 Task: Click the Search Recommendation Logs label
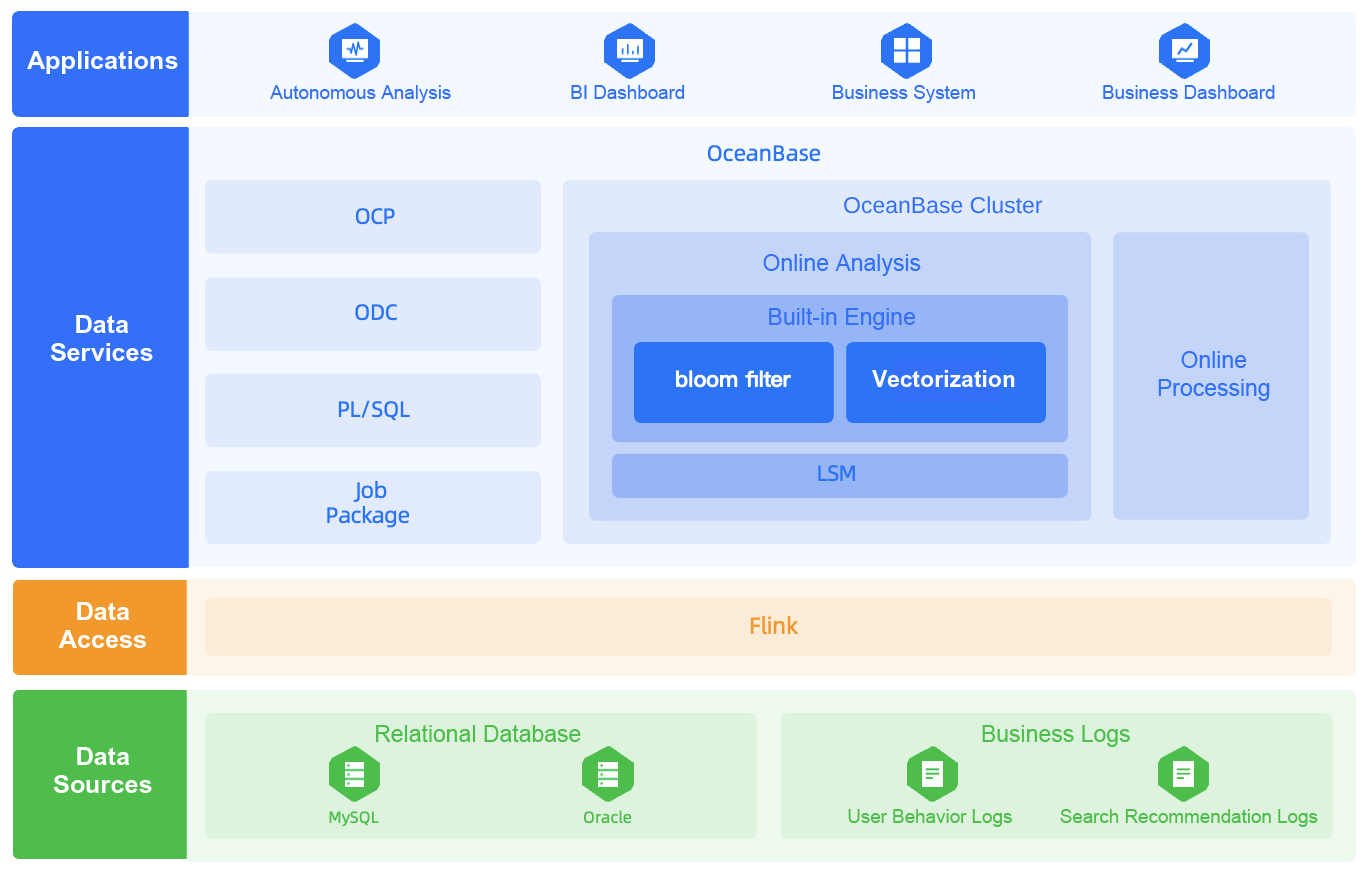point(1189,817)
